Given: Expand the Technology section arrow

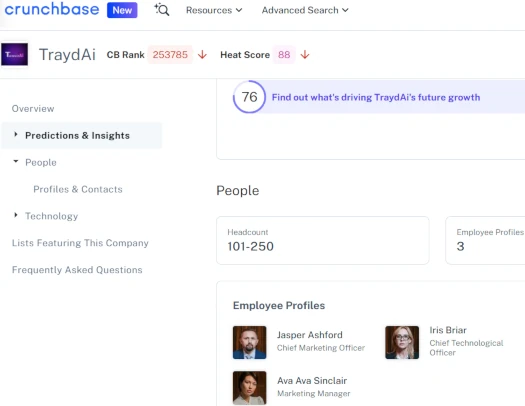Looking at the screenshot, I should [x=15, y=215].
